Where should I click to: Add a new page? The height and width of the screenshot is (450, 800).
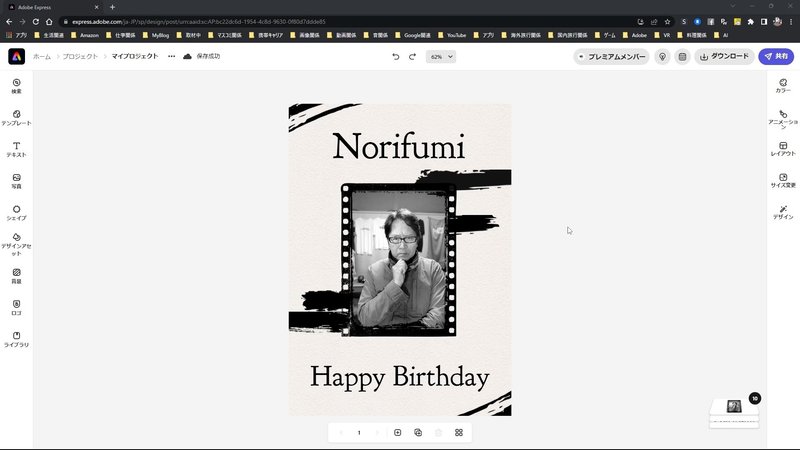[397, 433]
